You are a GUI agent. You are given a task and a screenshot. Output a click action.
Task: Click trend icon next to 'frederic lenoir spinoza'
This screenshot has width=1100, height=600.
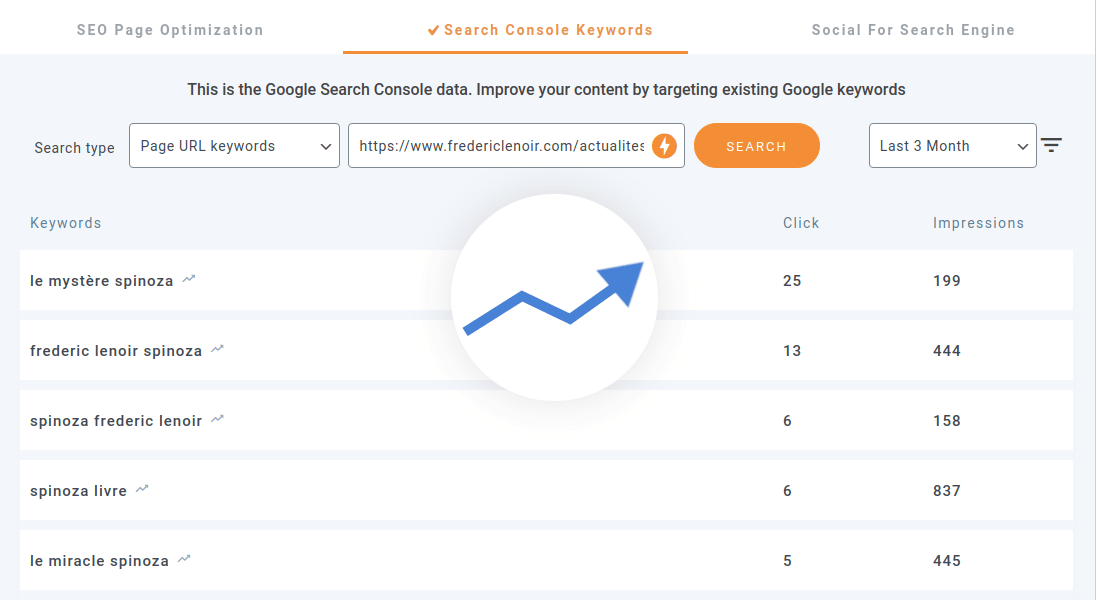click(x=218, y=350)
